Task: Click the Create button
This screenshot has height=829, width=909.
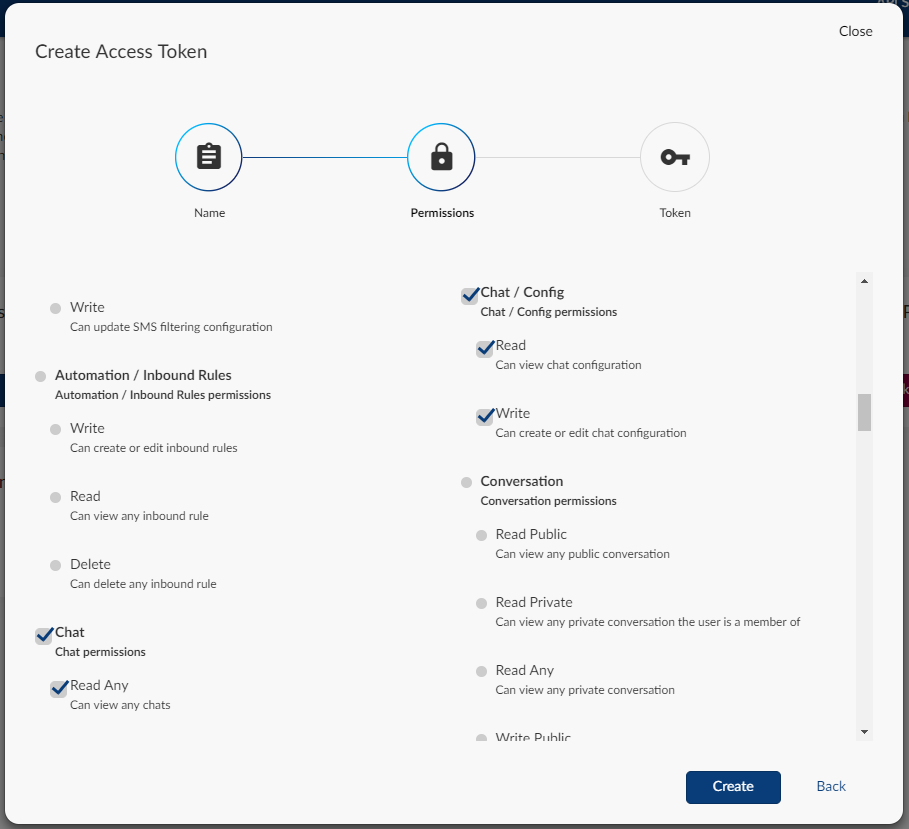Action: (733, 787)
